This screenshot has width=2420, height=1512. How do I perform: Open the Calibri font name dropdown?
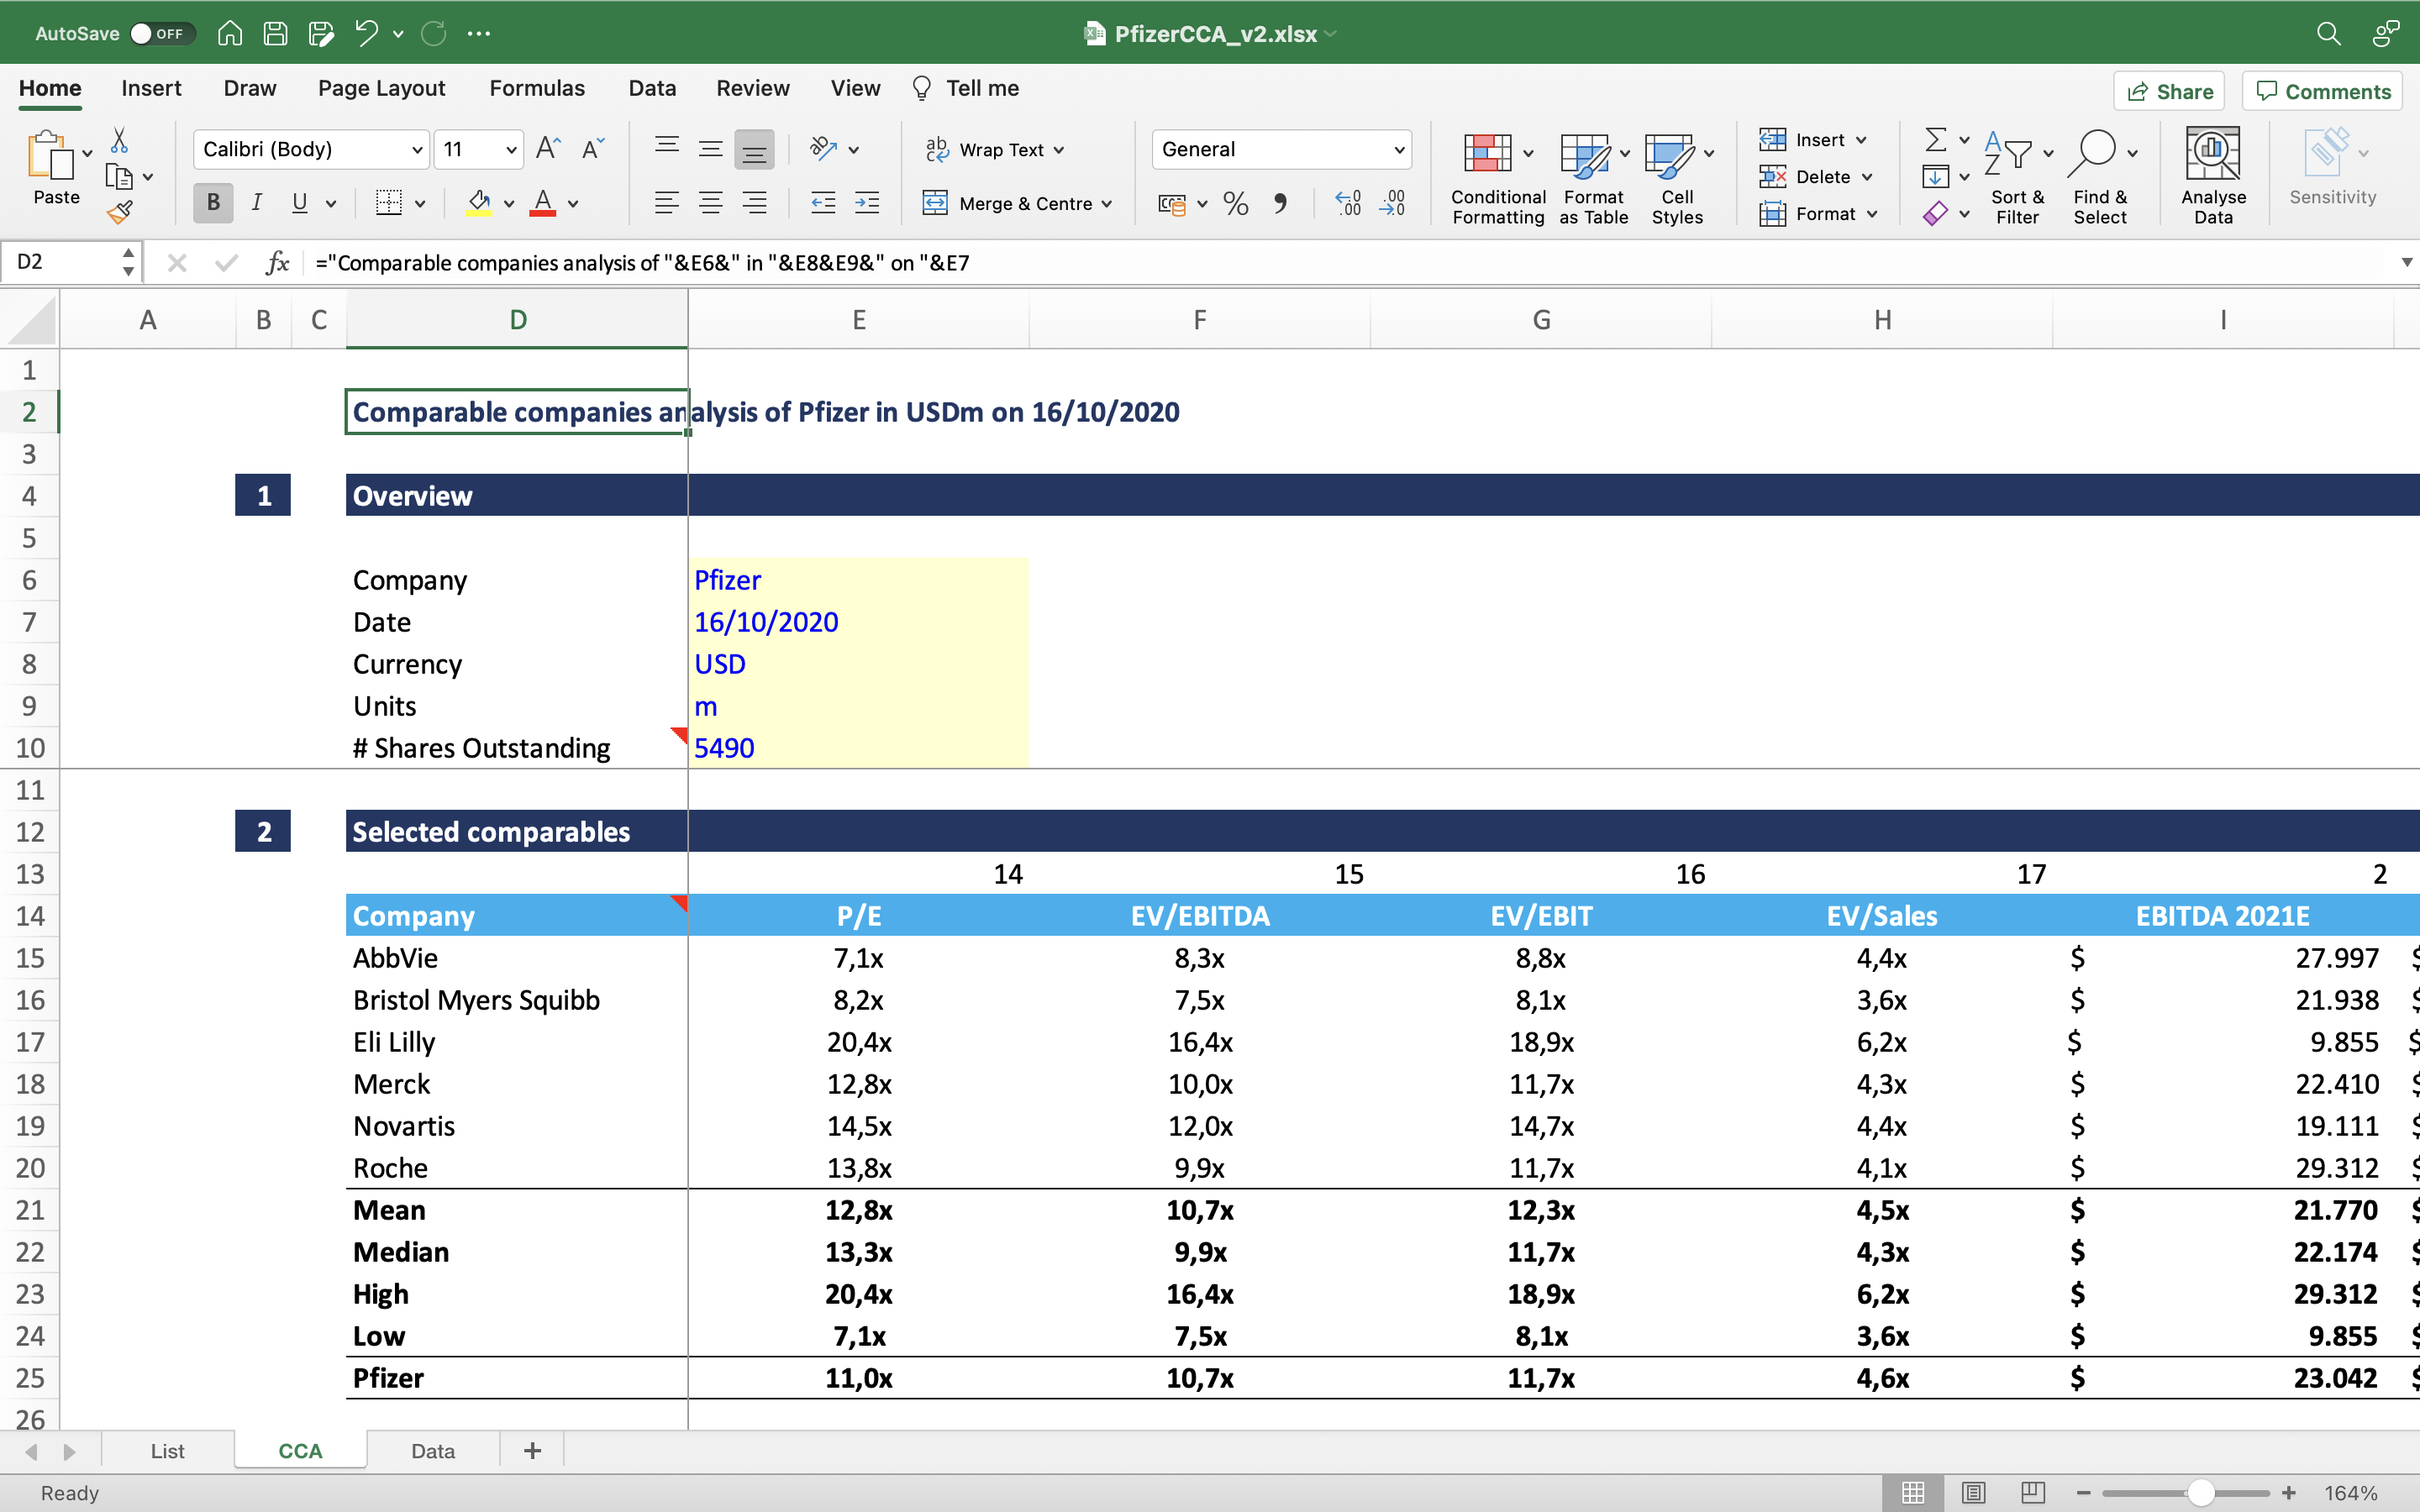417,150
